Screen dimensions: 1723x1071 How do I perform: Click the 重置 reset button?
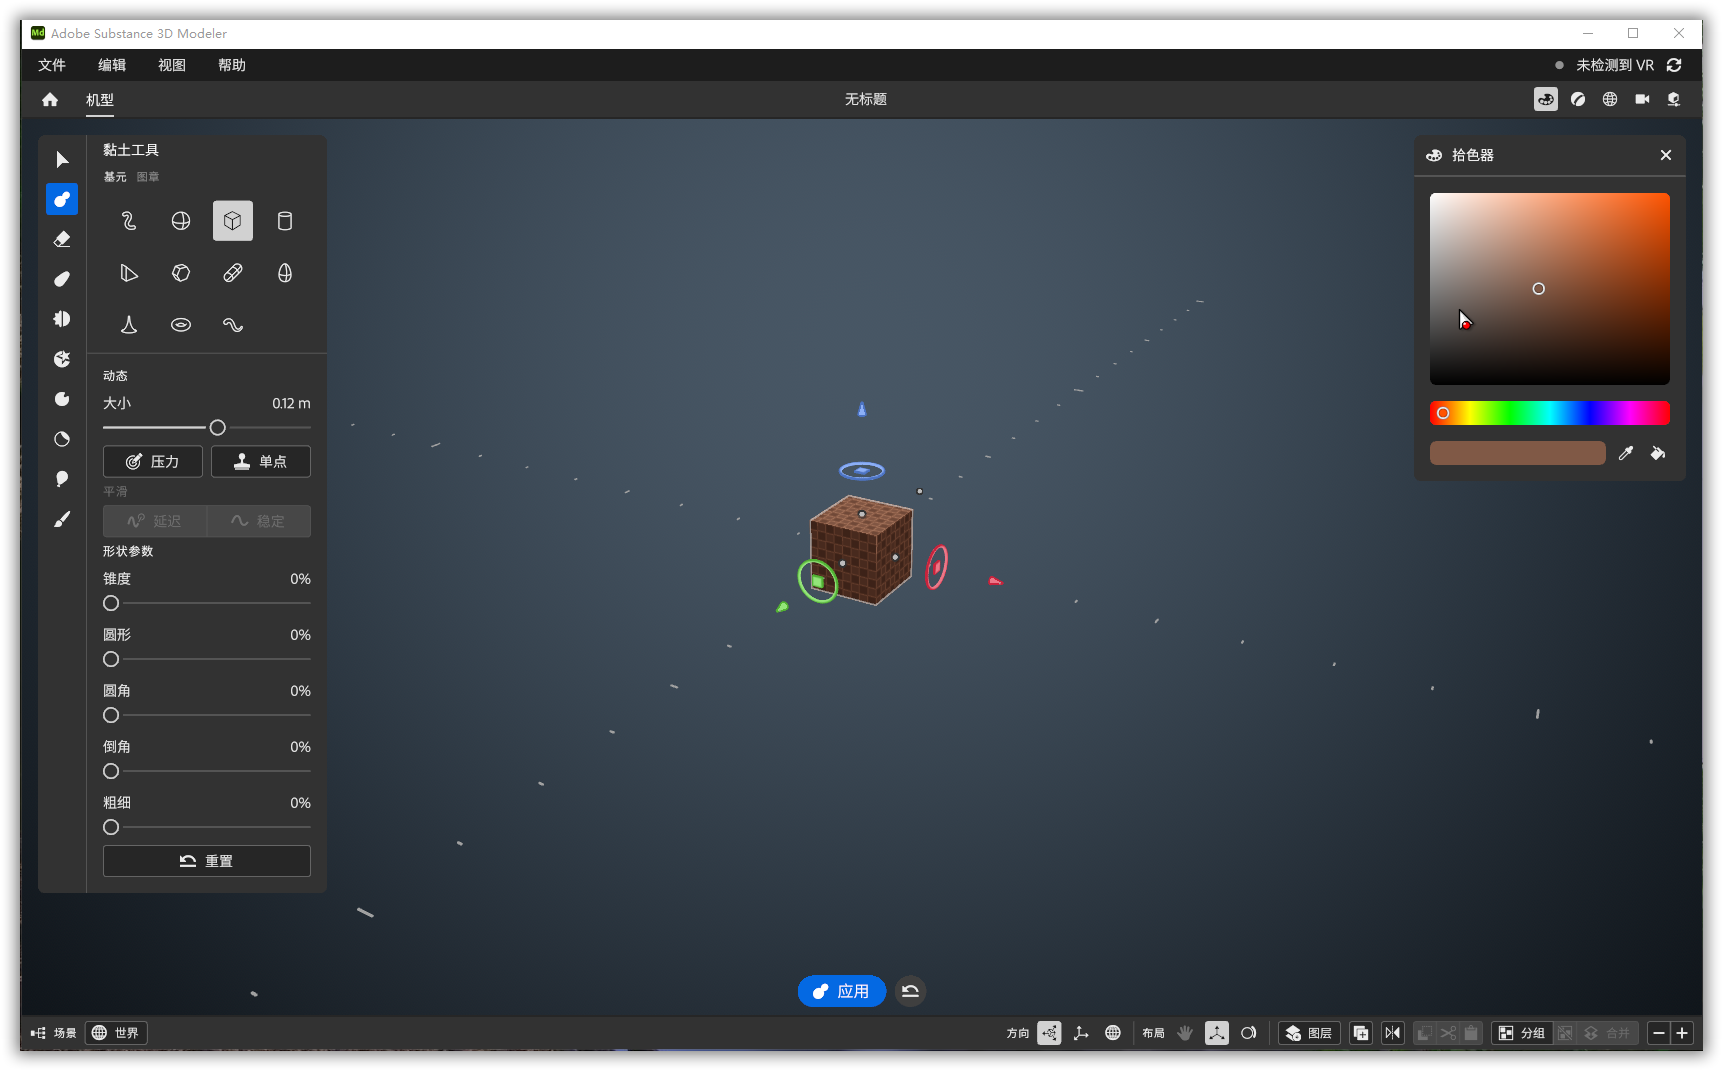coord(207,861)
